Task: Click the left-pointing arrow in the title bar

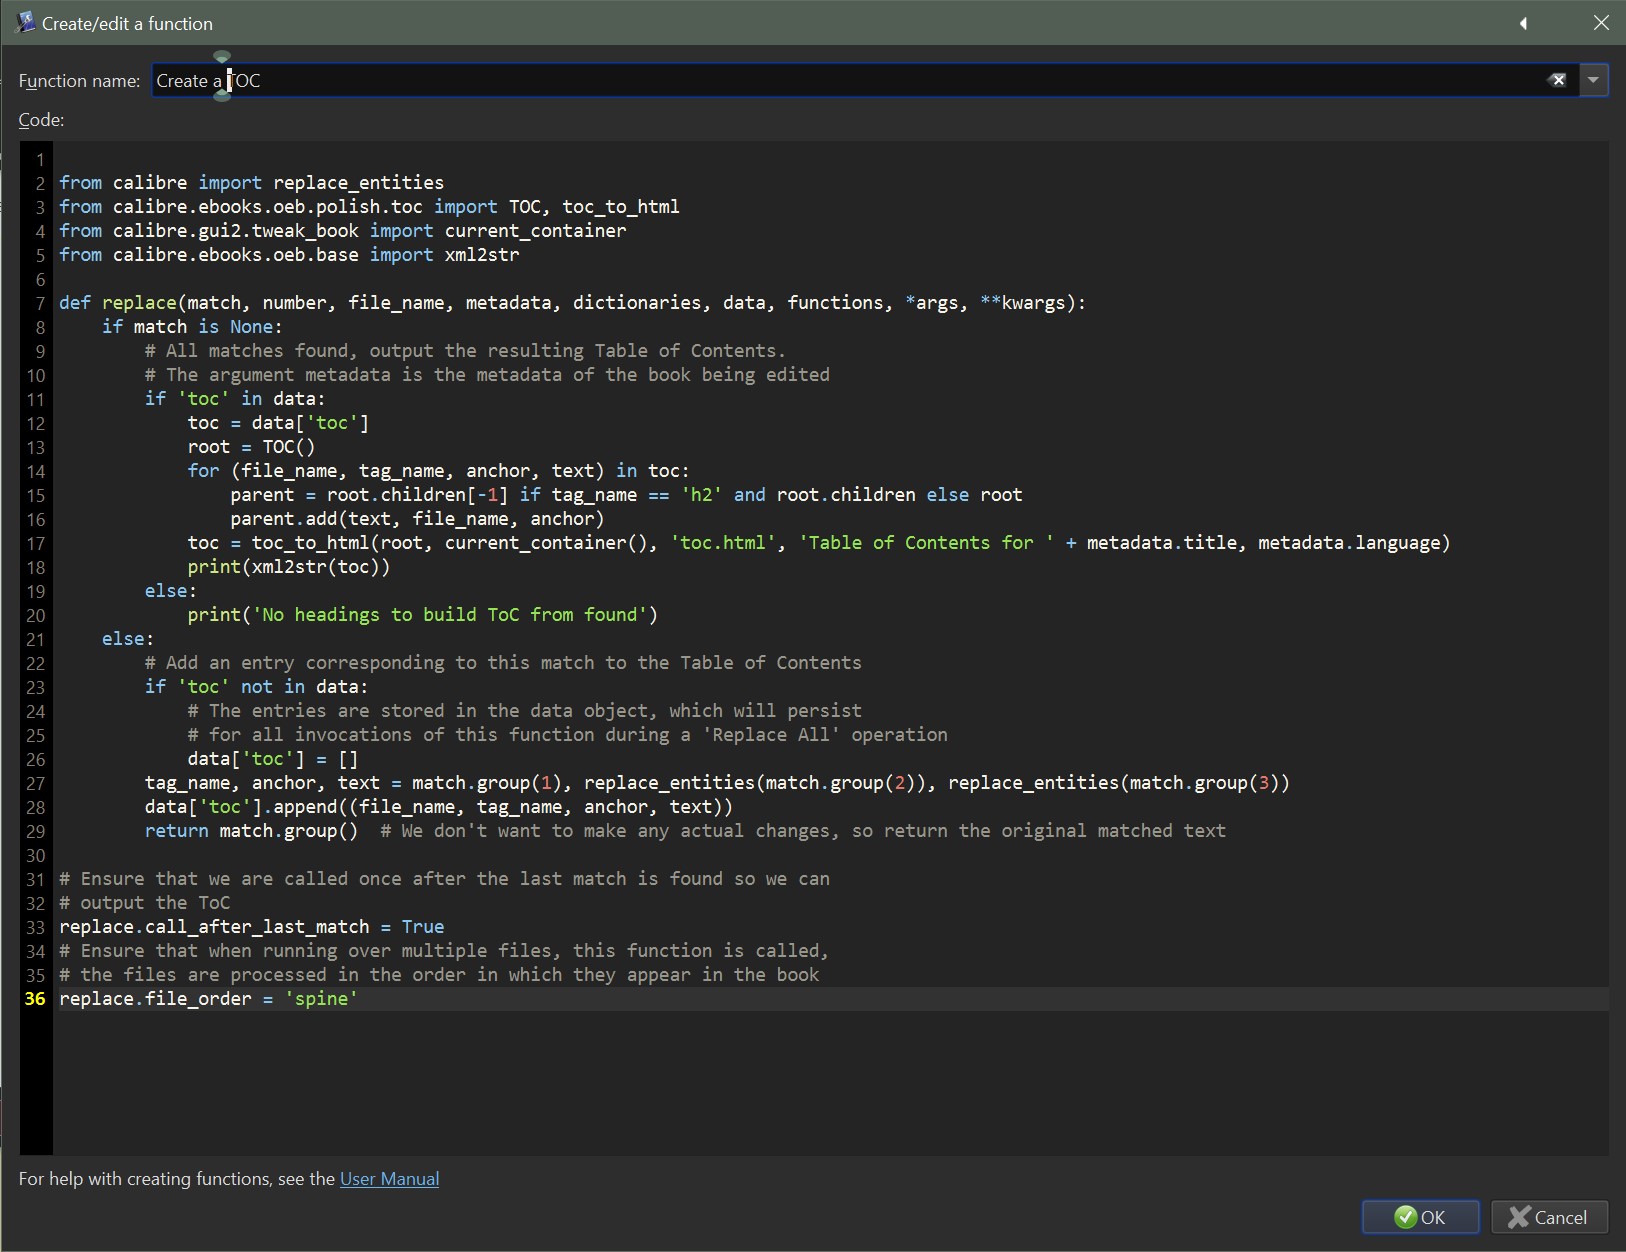Action: click(x=1523, y=23)
